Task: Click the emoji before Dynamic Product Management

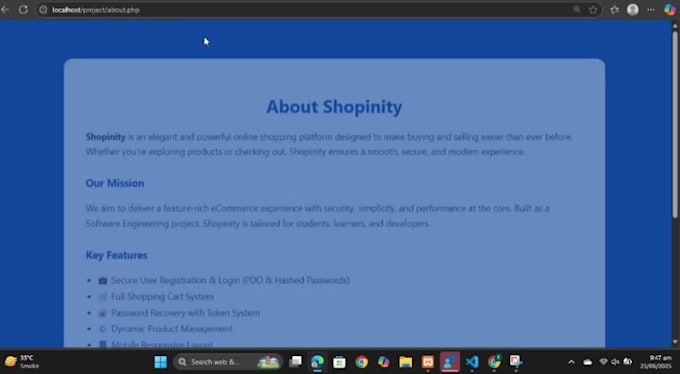Action: pos(102,329)
